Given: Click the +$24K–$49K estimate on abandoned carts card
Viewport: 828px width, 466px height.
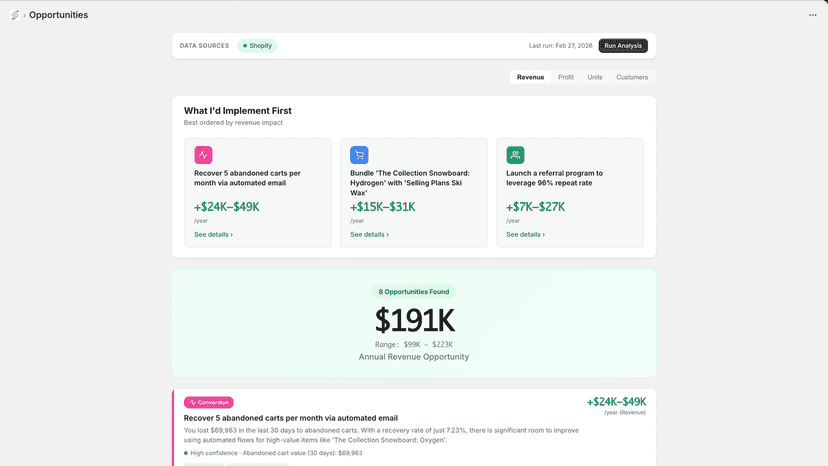Looking at the screenshot, I should tap(227, 207).
